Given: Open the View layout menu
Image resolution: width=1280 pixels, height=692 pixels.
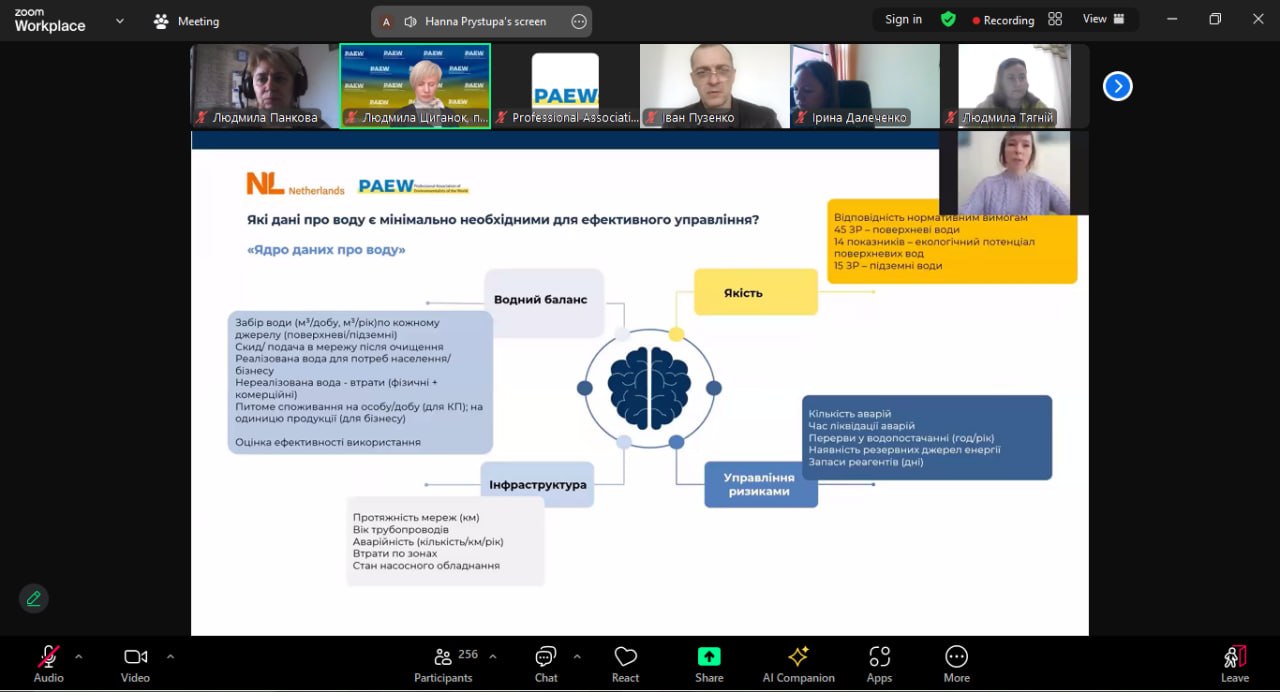Looking at the screenshot, I should click(x=1103, y=19).
